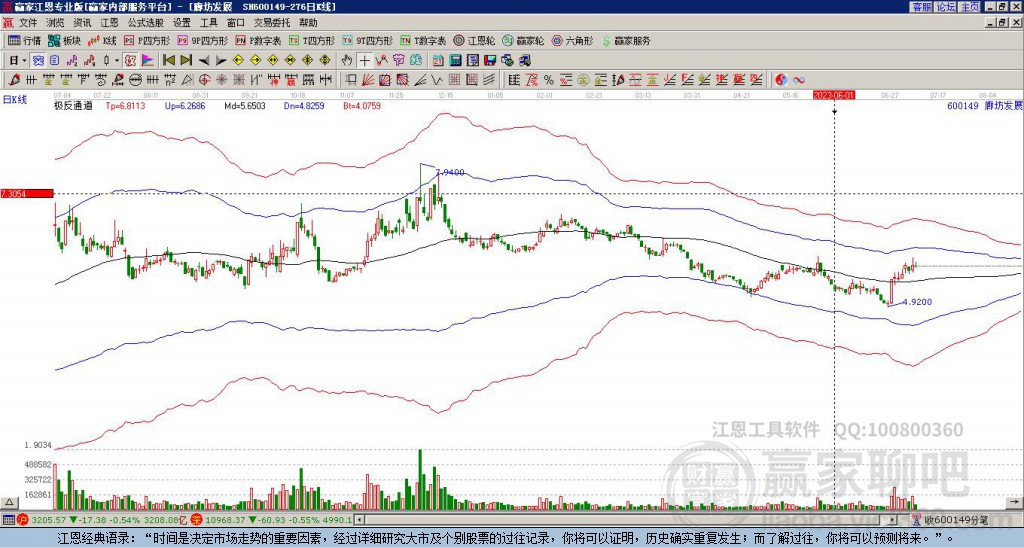Open the T四方形 tool
Viewport: 1024px width, 548px height.
(312, 40)
